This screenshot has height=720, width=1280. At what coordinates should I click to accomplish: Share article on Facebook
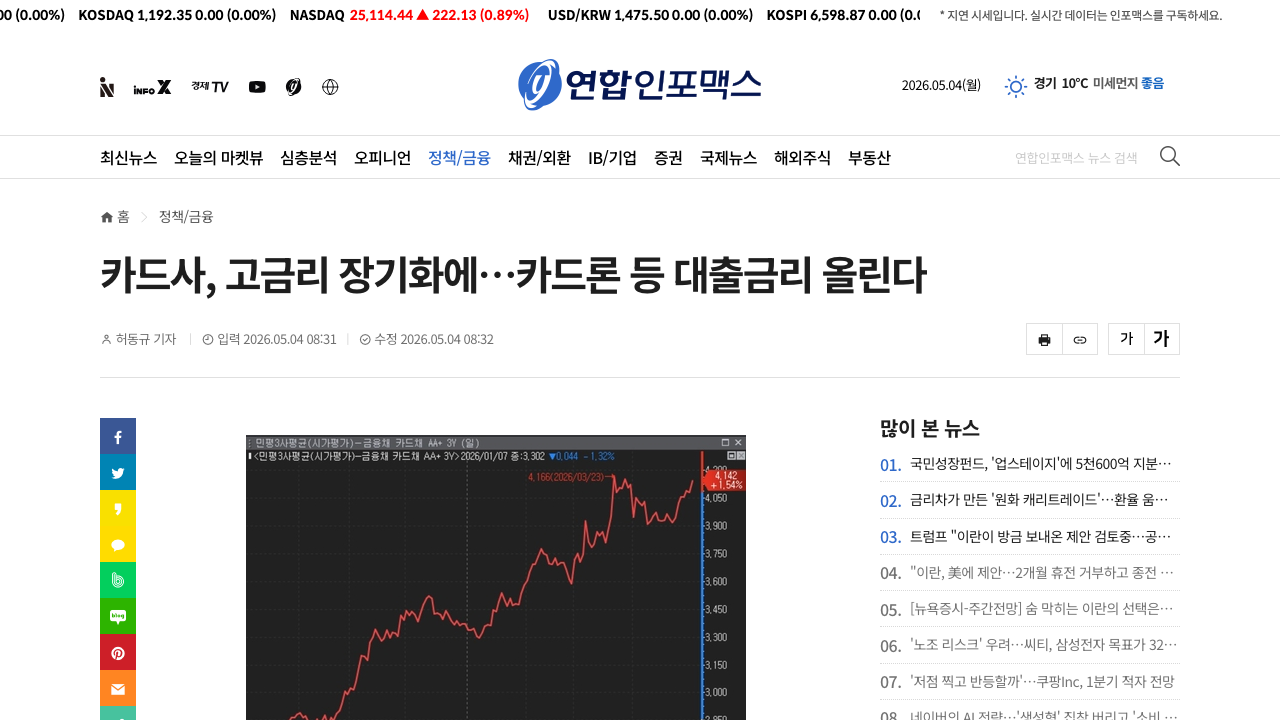pos(118,436)
